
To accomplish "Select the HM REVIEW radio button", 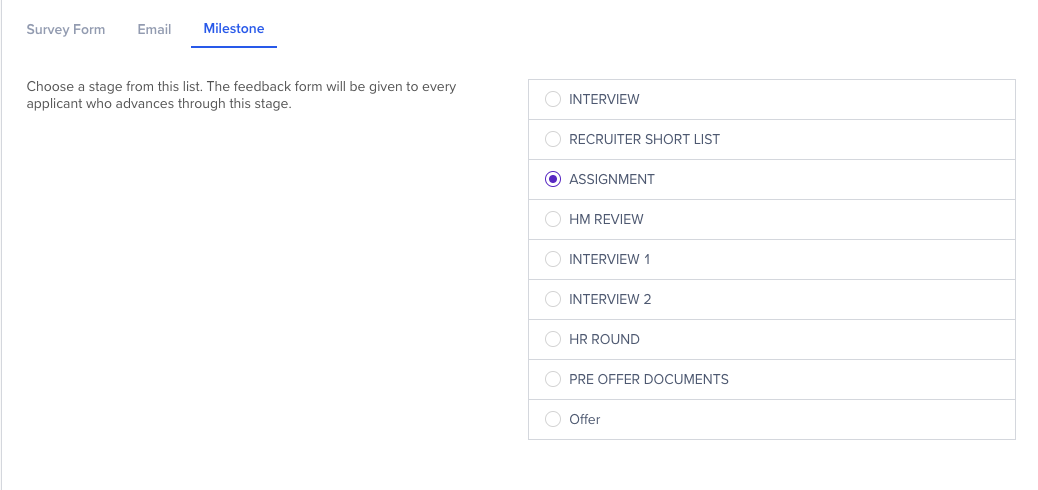I will pos(553,219).
